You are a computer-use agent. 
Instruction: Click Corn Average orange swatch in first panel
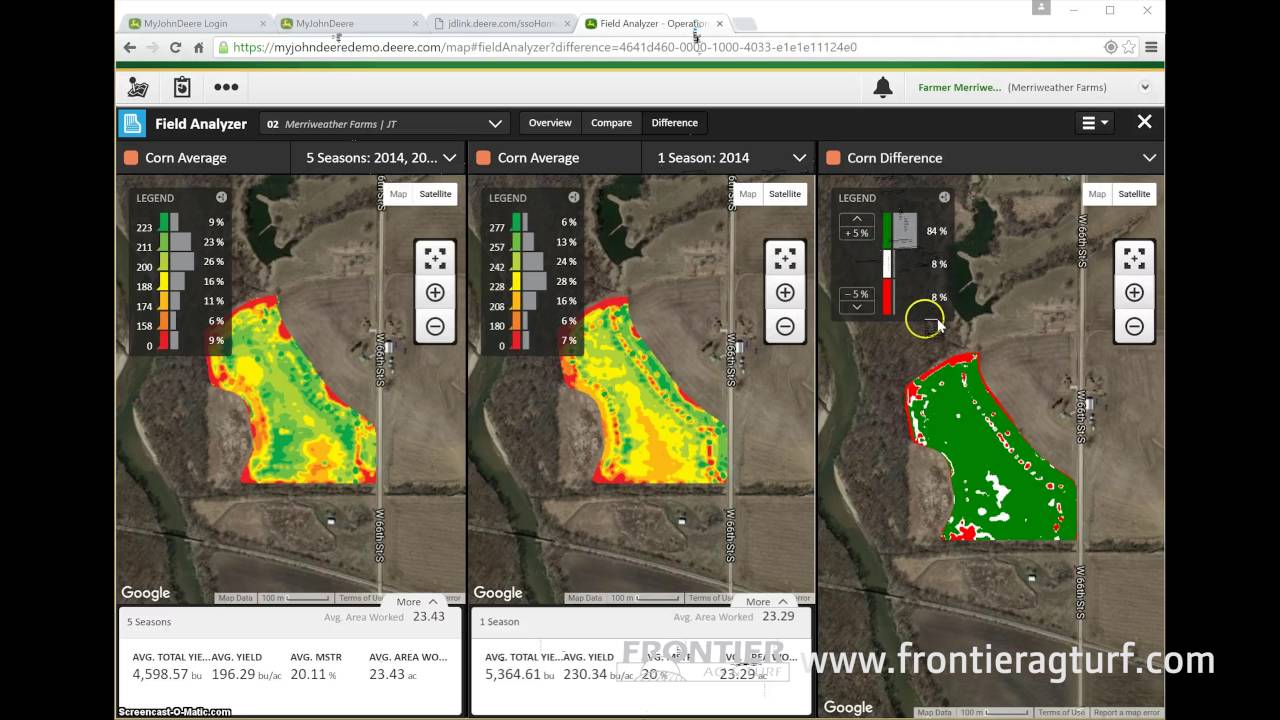(131, 158)
